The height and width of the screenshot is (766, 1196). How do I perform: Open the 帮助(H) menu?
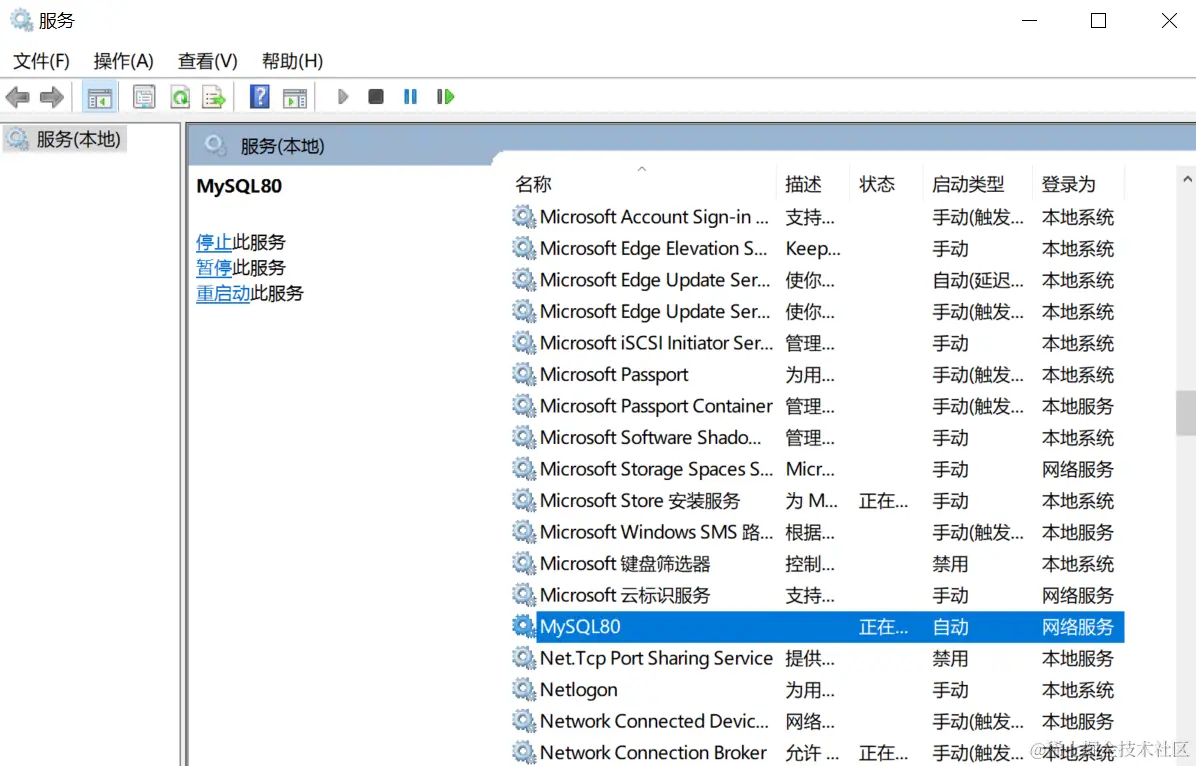click(x=292, y=60)
